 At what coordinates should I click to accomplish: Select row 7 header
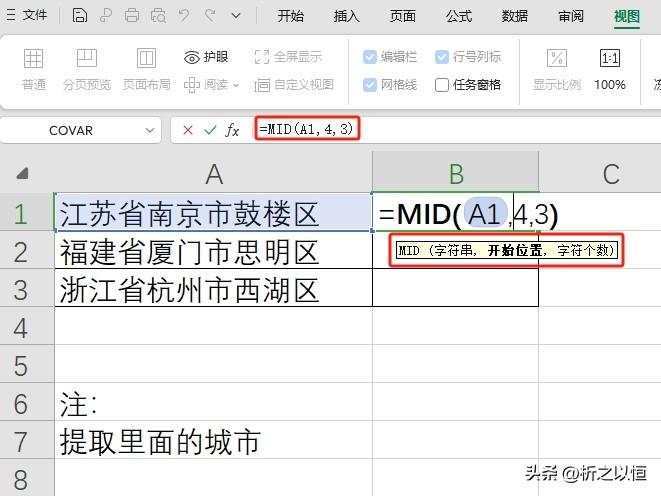click(27, 440)
